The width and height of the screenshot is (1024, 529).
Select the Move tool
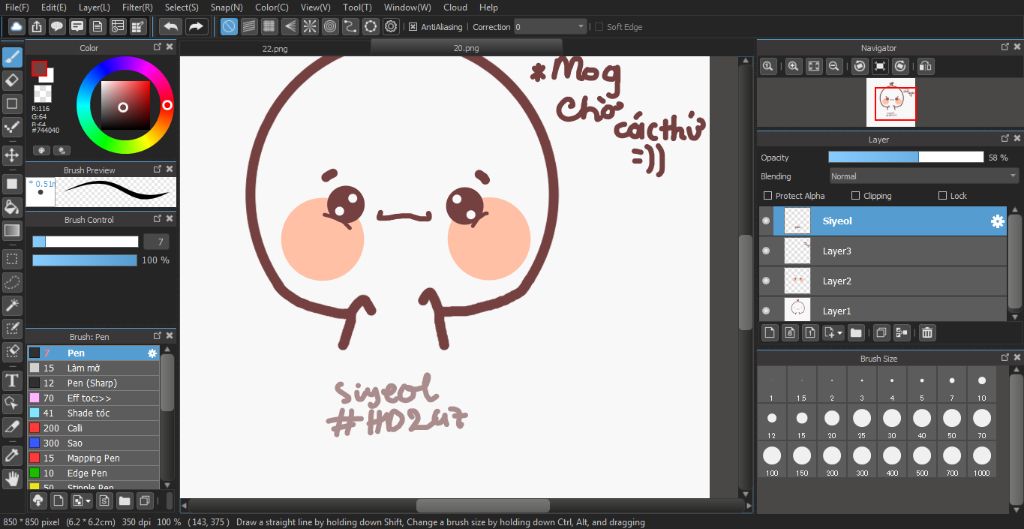pyautogui.click(x=12, y=155)
